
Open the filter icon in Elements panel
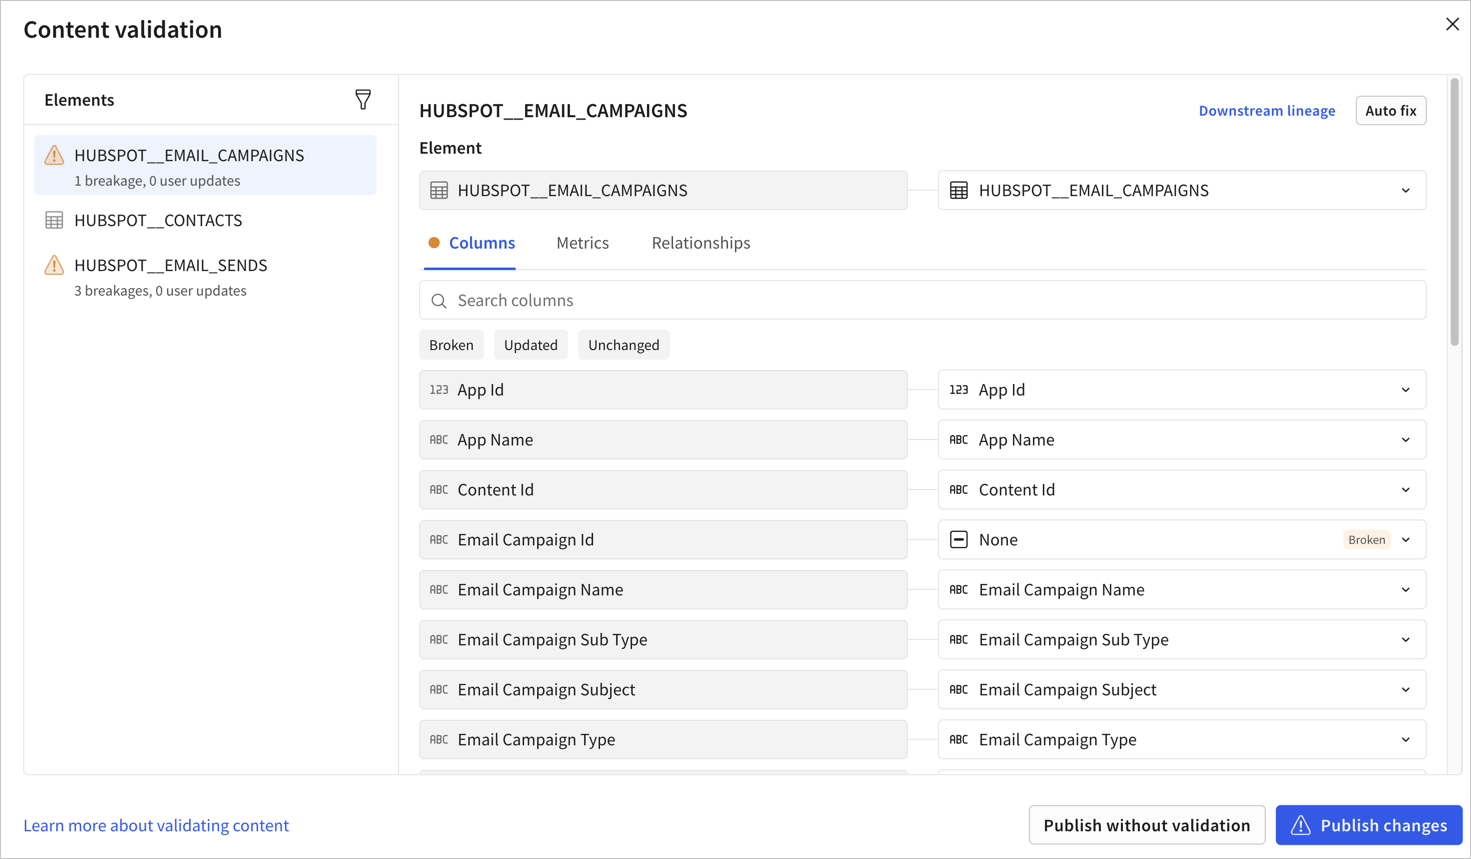point(363,99)
